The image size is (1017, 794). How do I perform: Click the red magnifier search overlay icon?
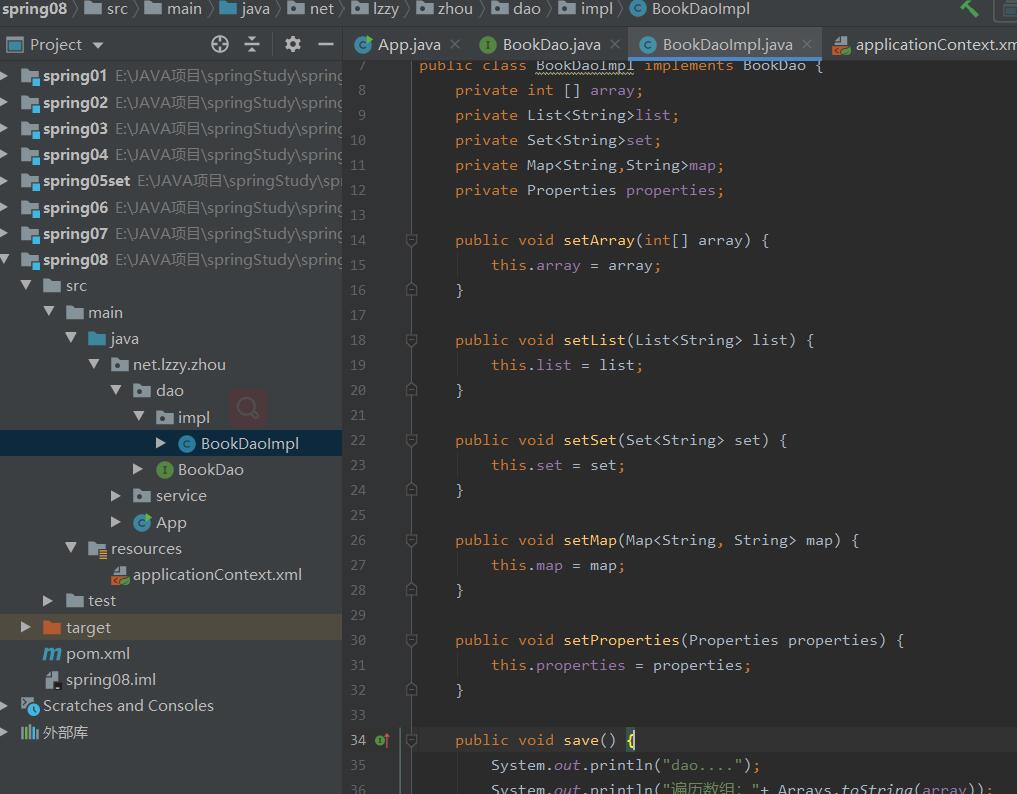point(248,408)
